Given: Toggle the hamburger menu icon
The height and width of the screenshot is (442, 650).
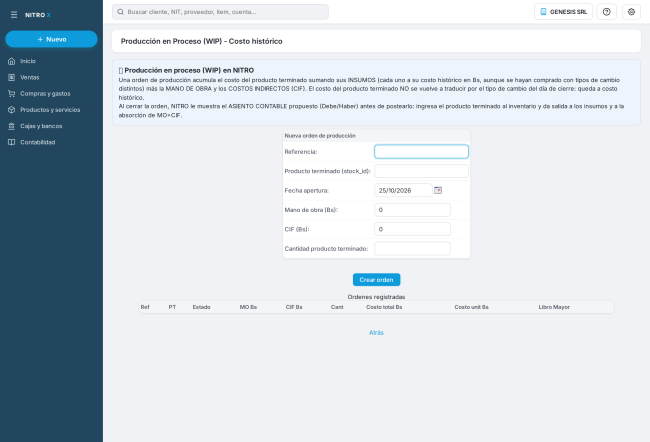Looking at the screenshot, I should (14, 15).
